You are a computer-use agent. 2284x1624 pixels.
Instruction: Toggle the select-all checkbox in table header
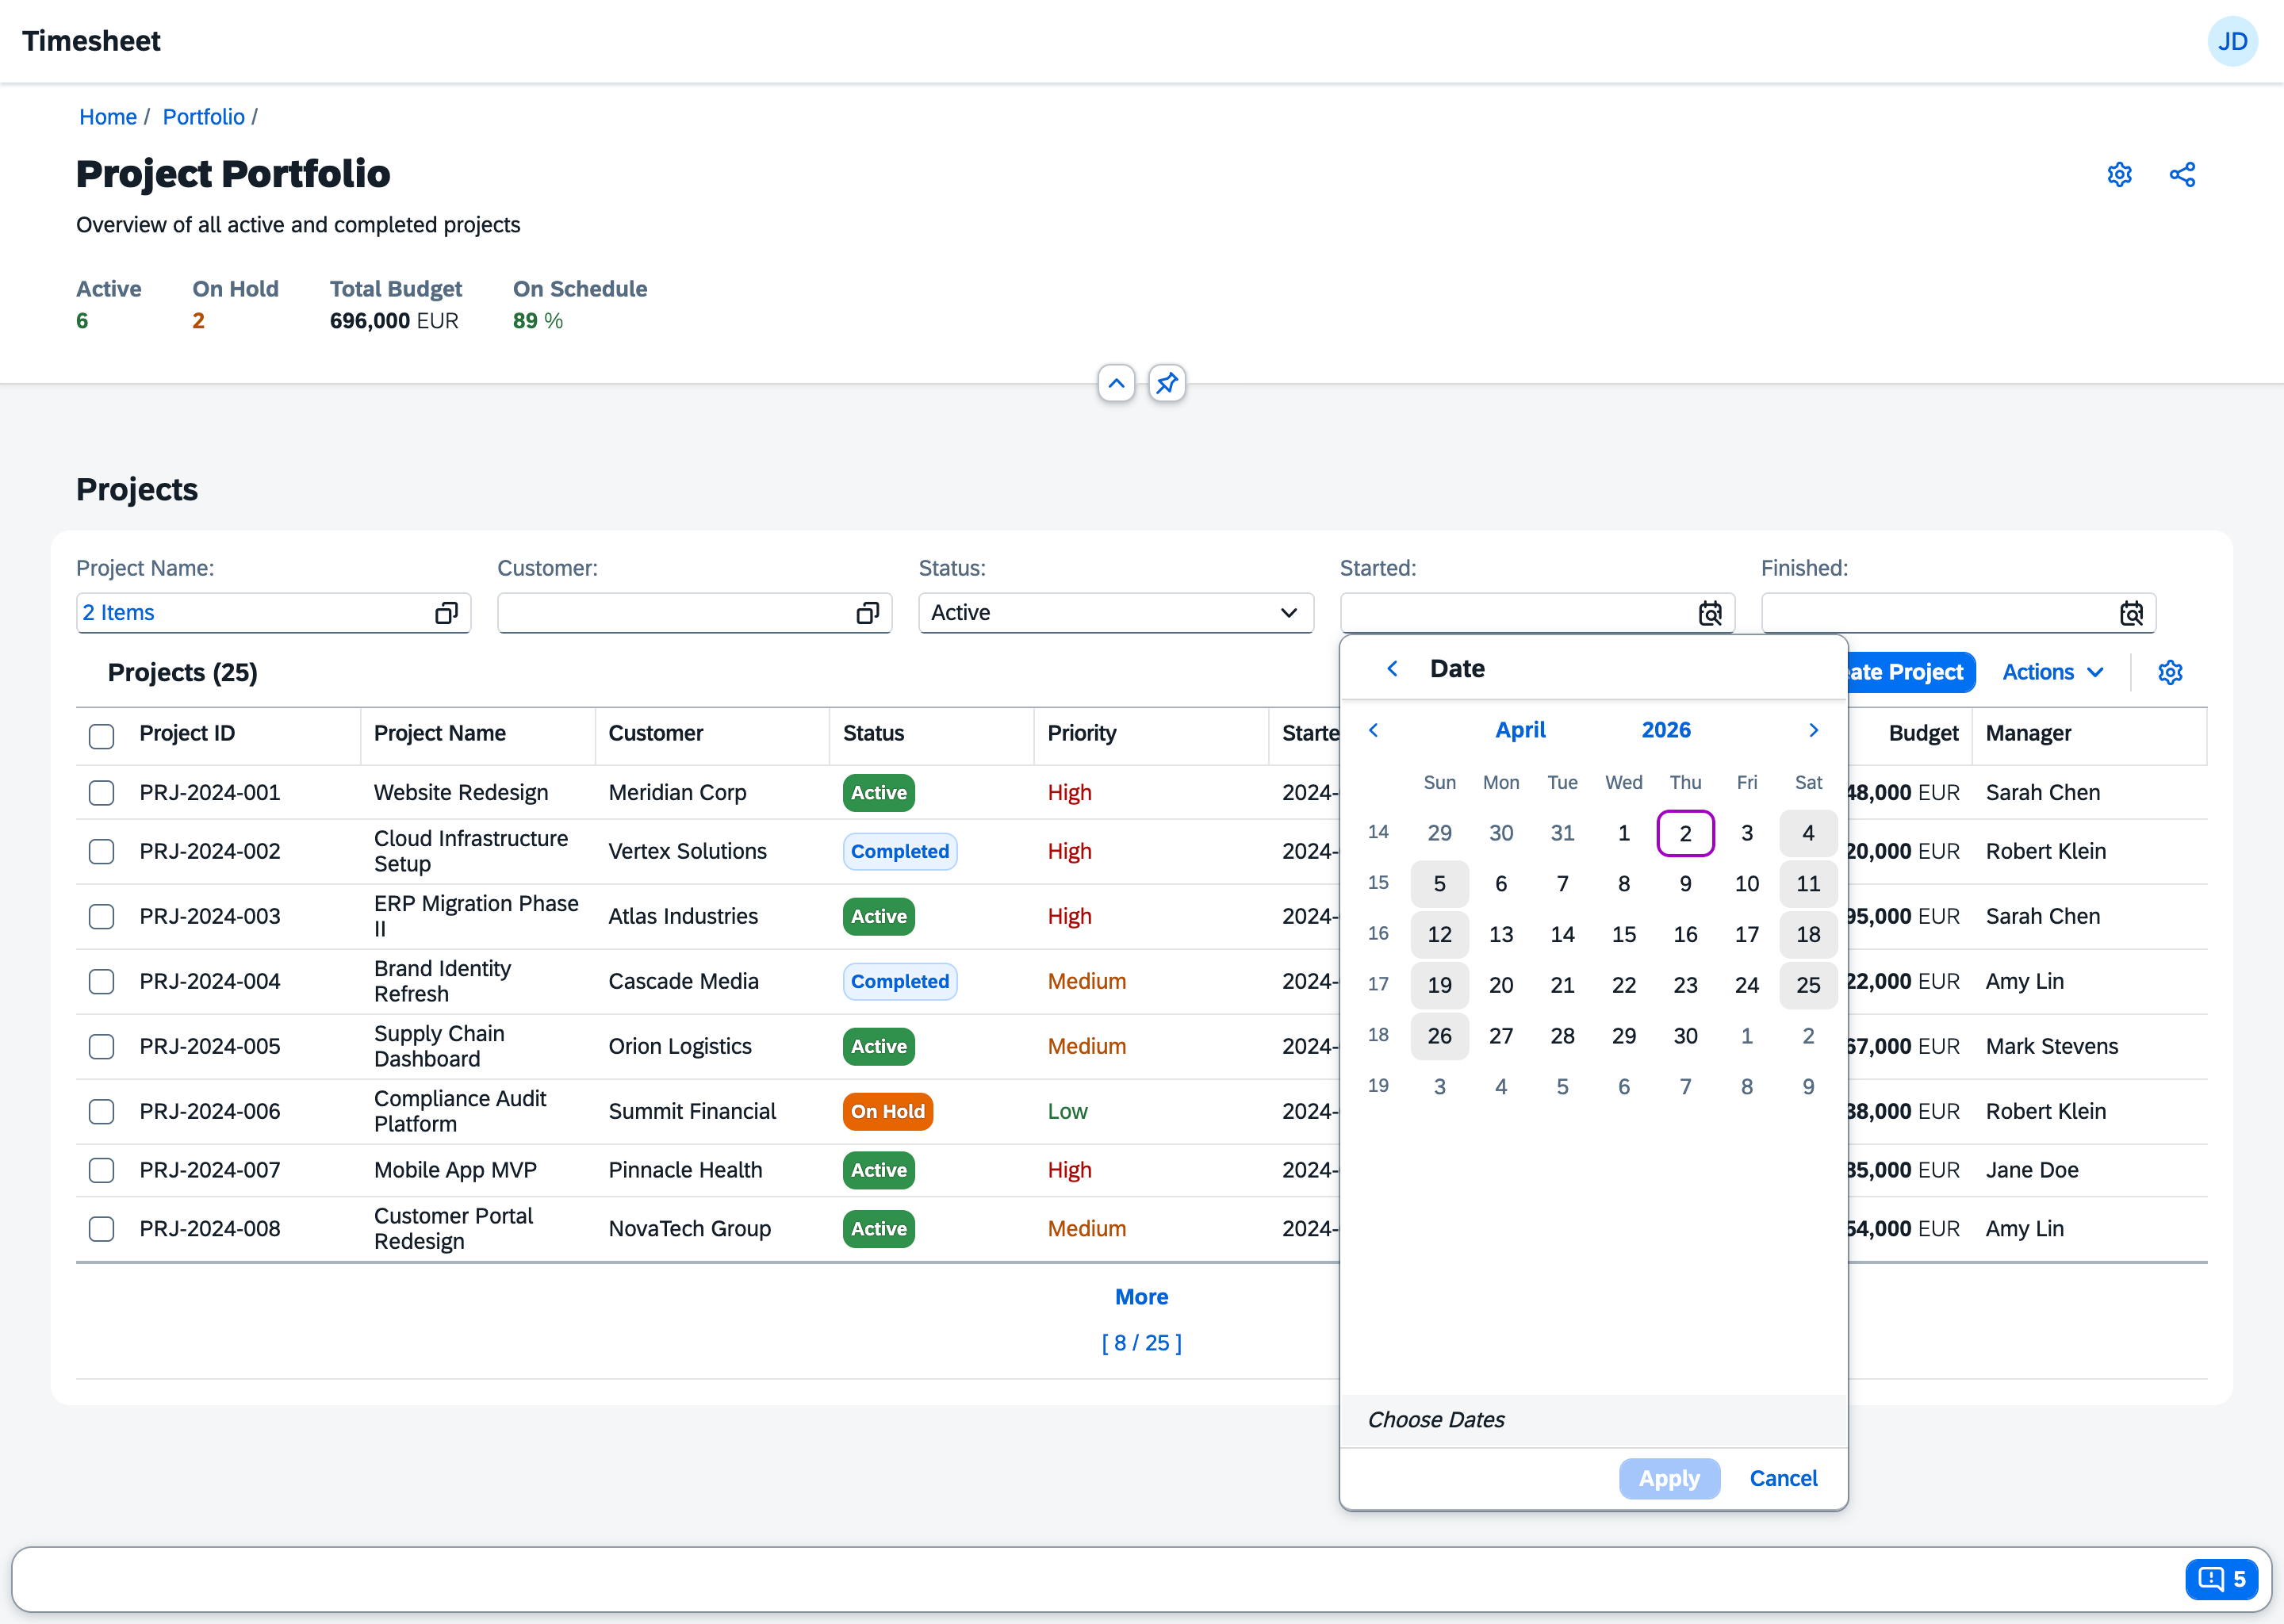tap(101, 736)
